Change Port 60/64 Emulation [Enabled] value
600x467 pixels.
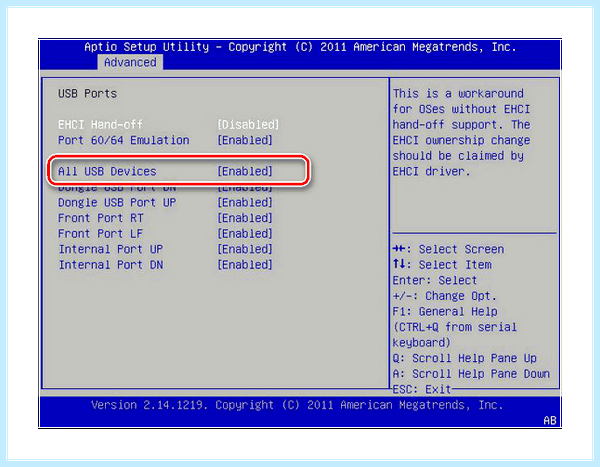click(x=245, y=140)
